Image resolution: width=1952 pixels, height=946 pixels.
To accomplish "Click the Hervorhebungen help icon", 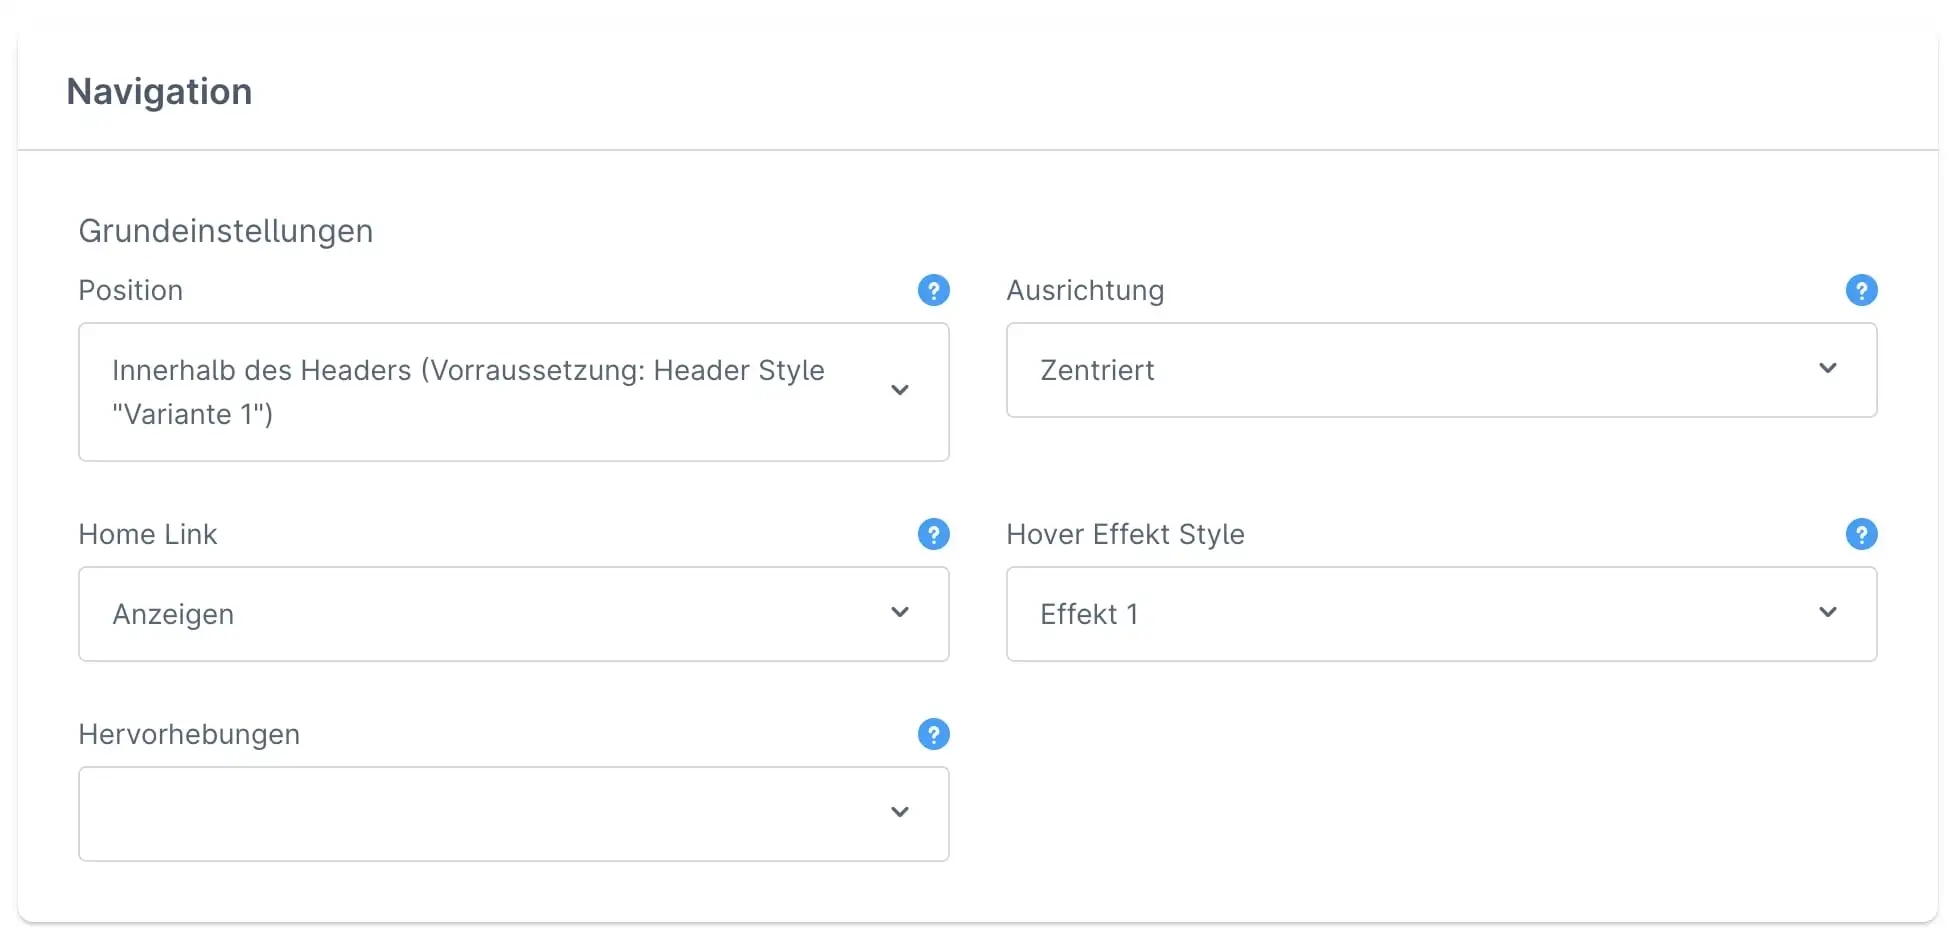I will tap(933, 735).
